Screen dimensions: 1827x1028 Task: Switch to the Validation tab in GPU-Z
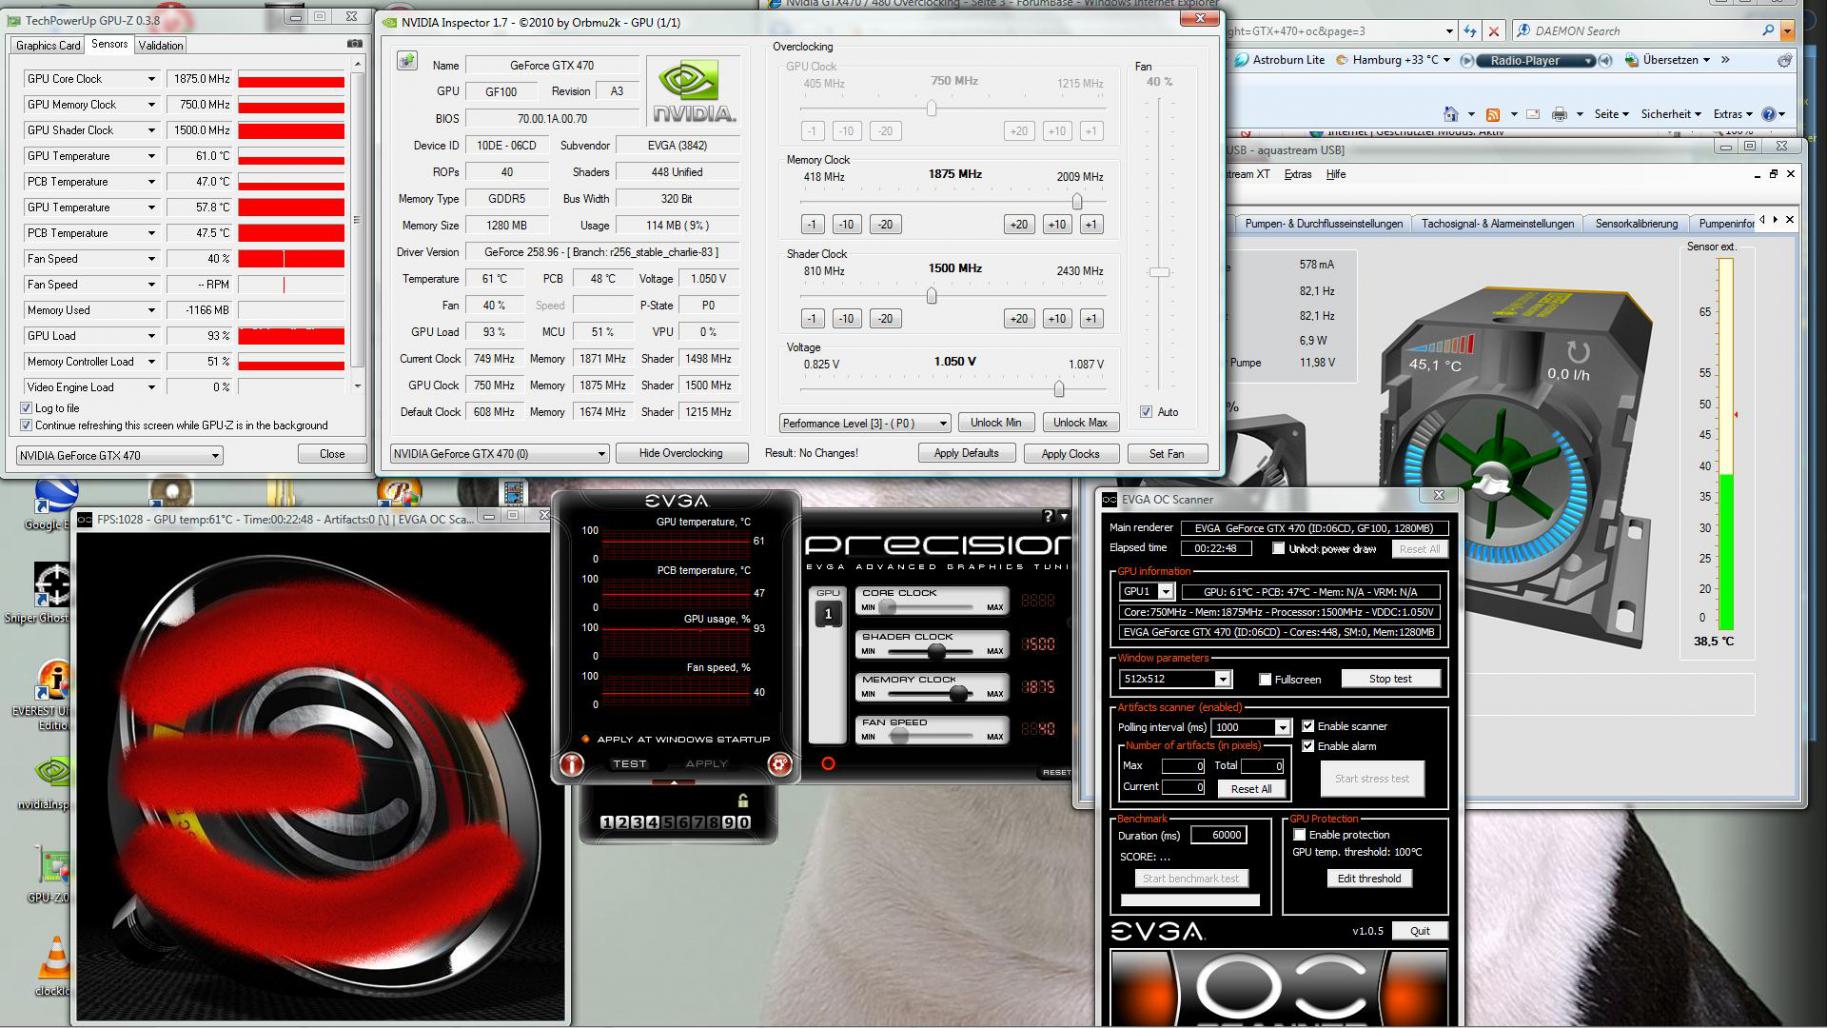click(161, 45)
